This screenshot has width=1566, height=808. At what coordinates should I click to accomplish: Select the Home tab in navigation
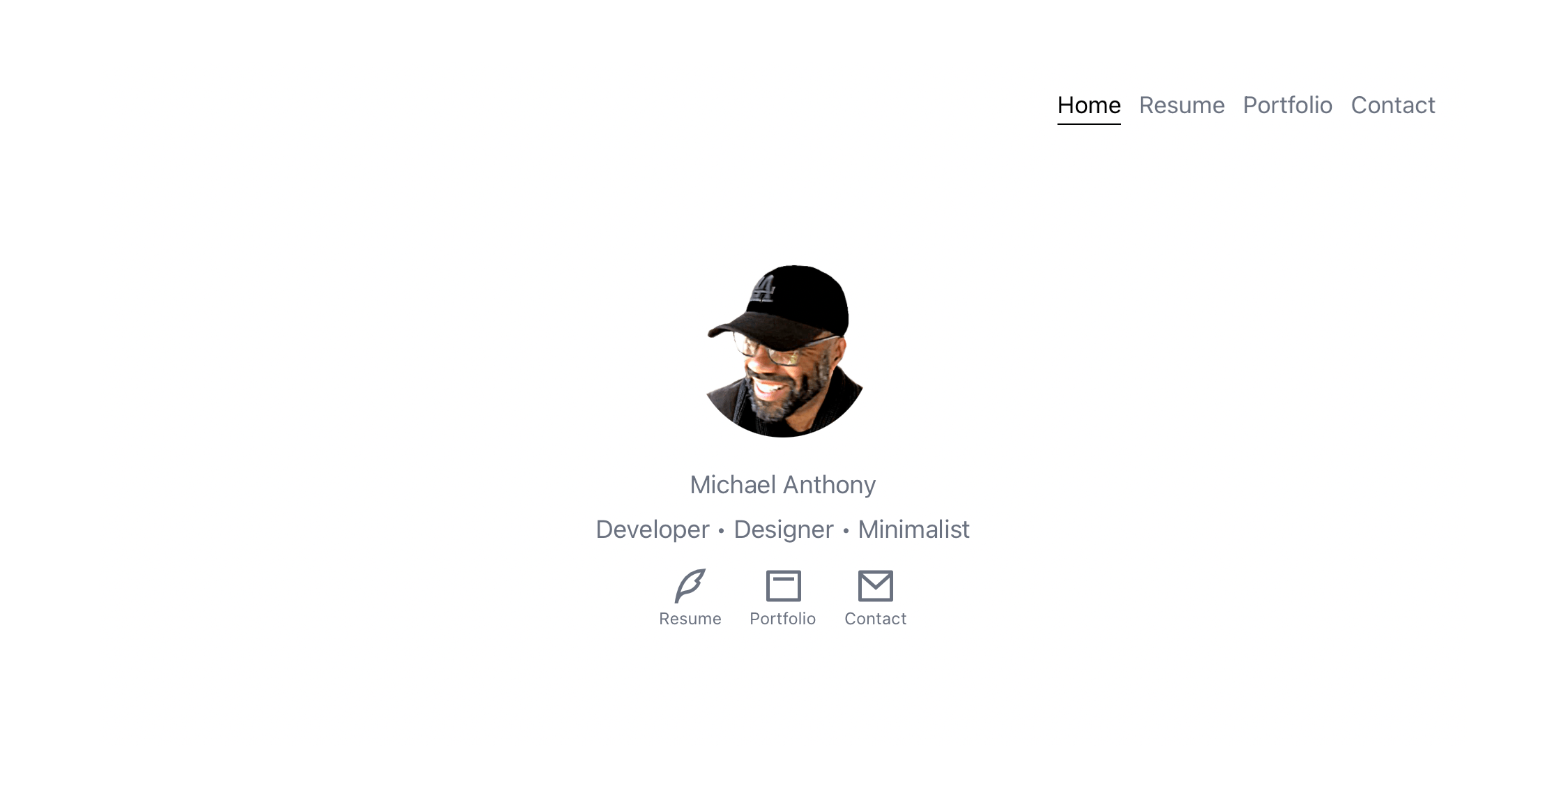pos(1089,105)
